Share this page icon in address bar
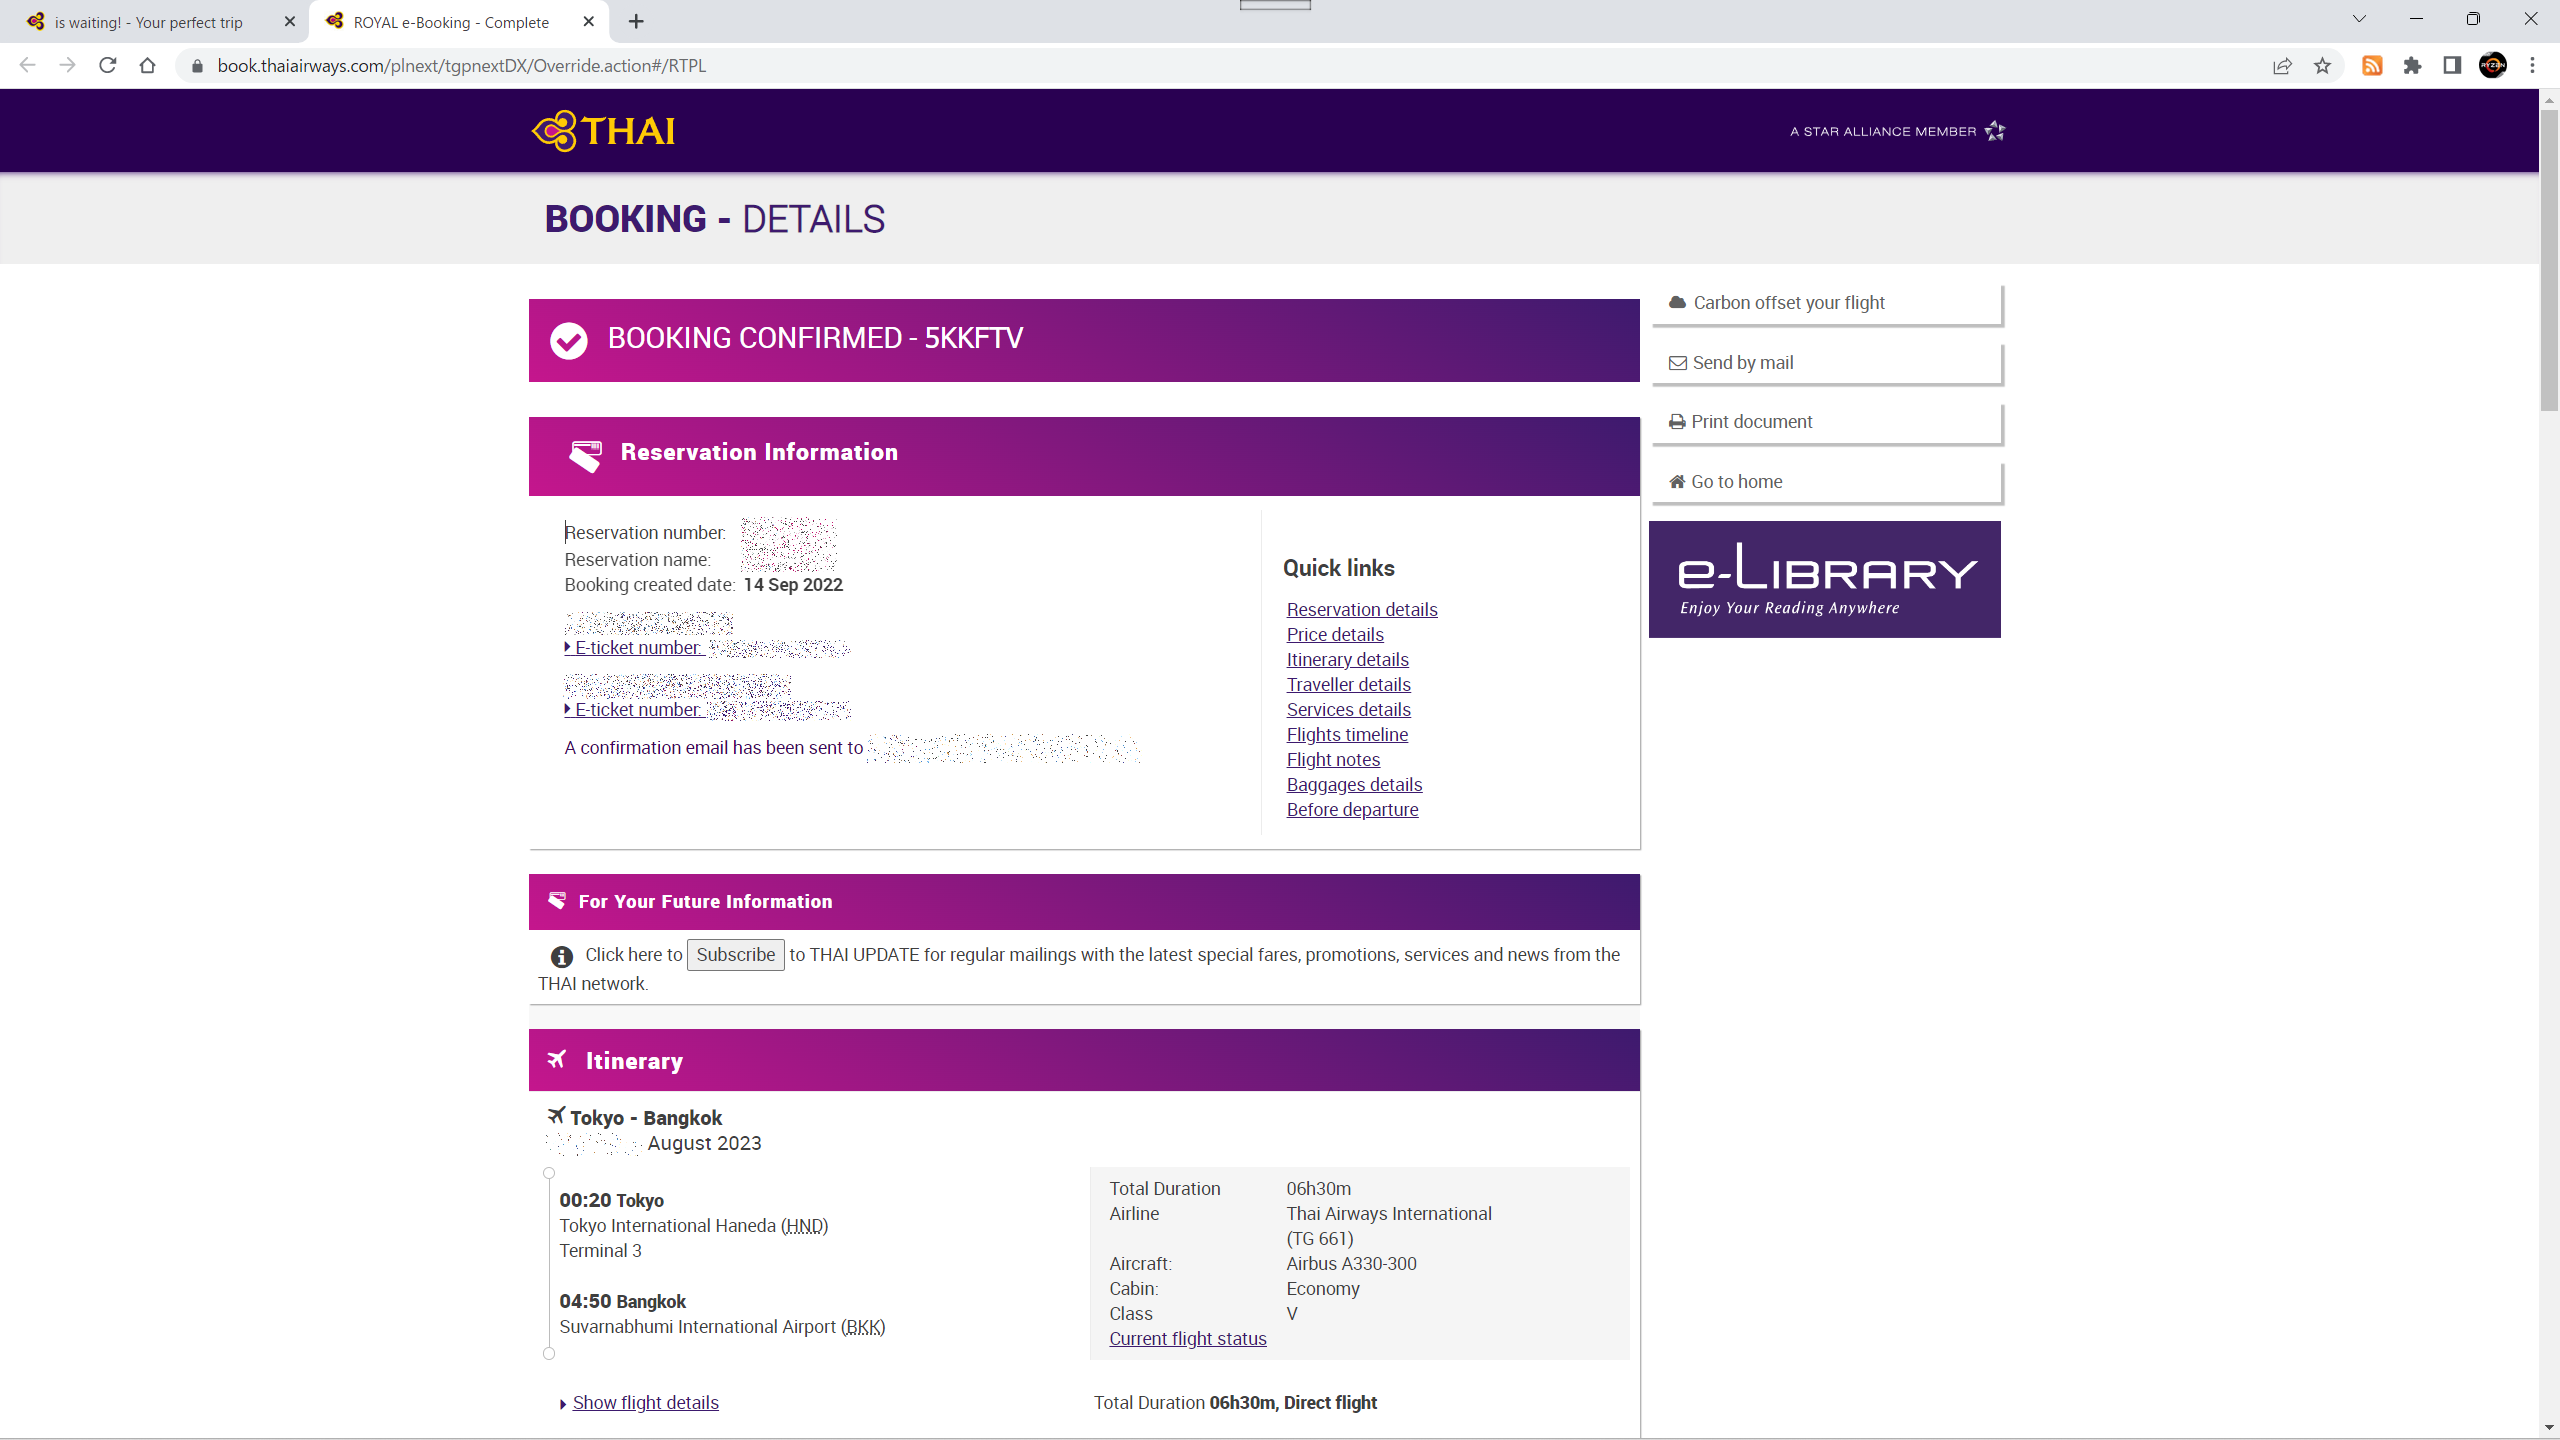Screen dimensions: 2560x1440 tap(2282, 66)
